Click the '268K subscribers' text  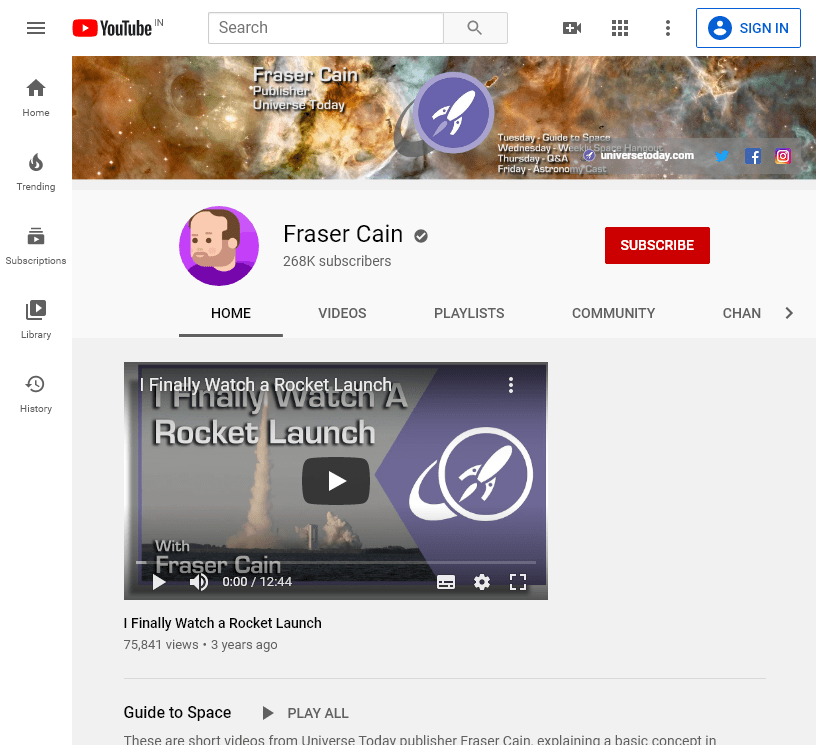coord(337,261)
